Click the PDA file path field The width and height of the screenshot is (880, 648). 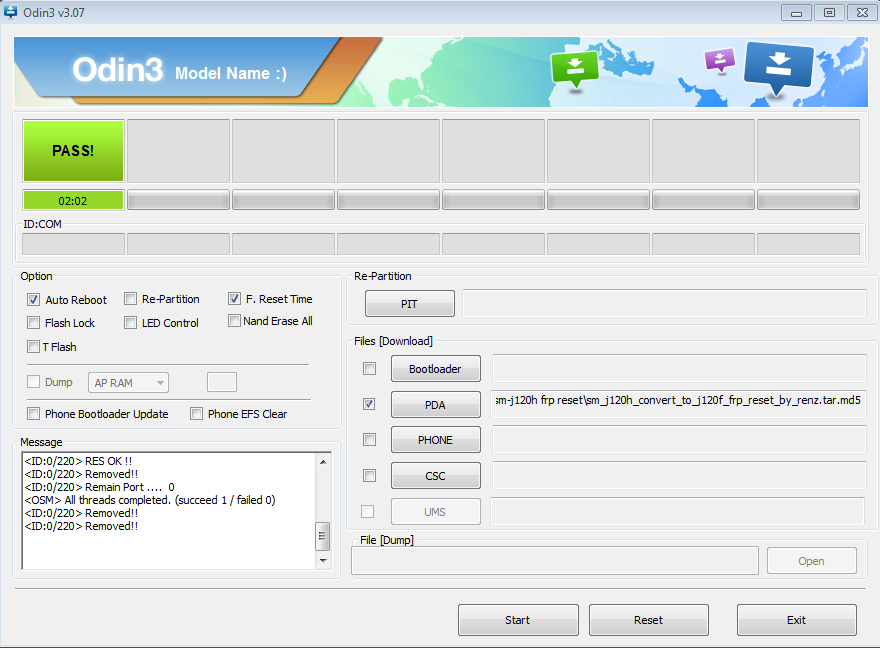pyautogui.click(x=678, y=404)
